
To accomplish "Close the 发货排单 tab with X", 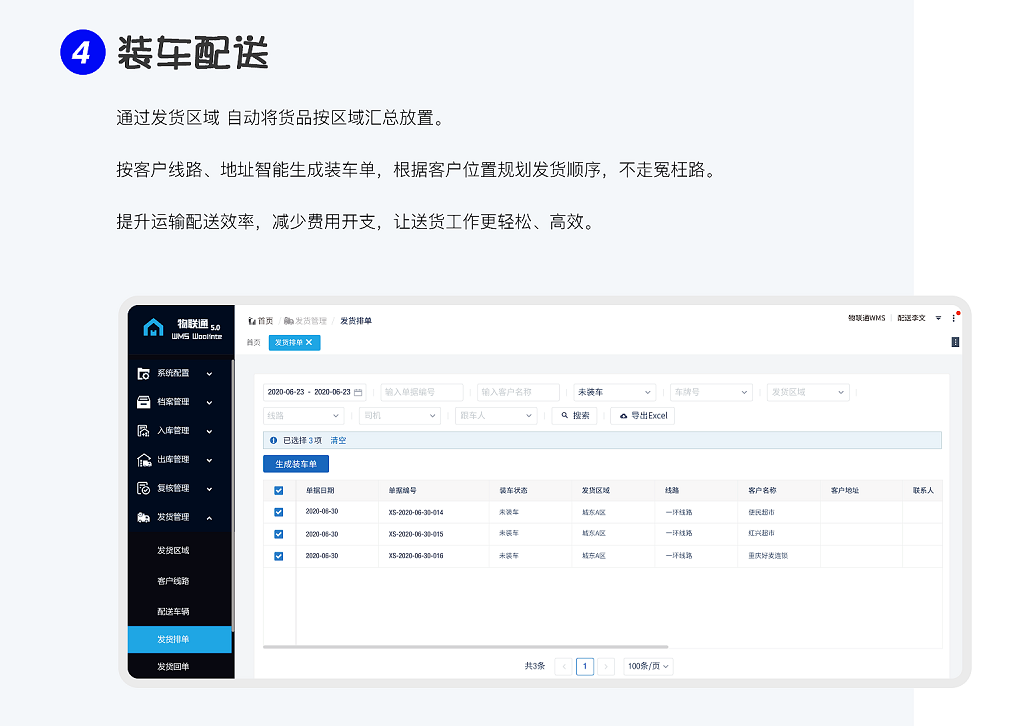I will [309, 343].
